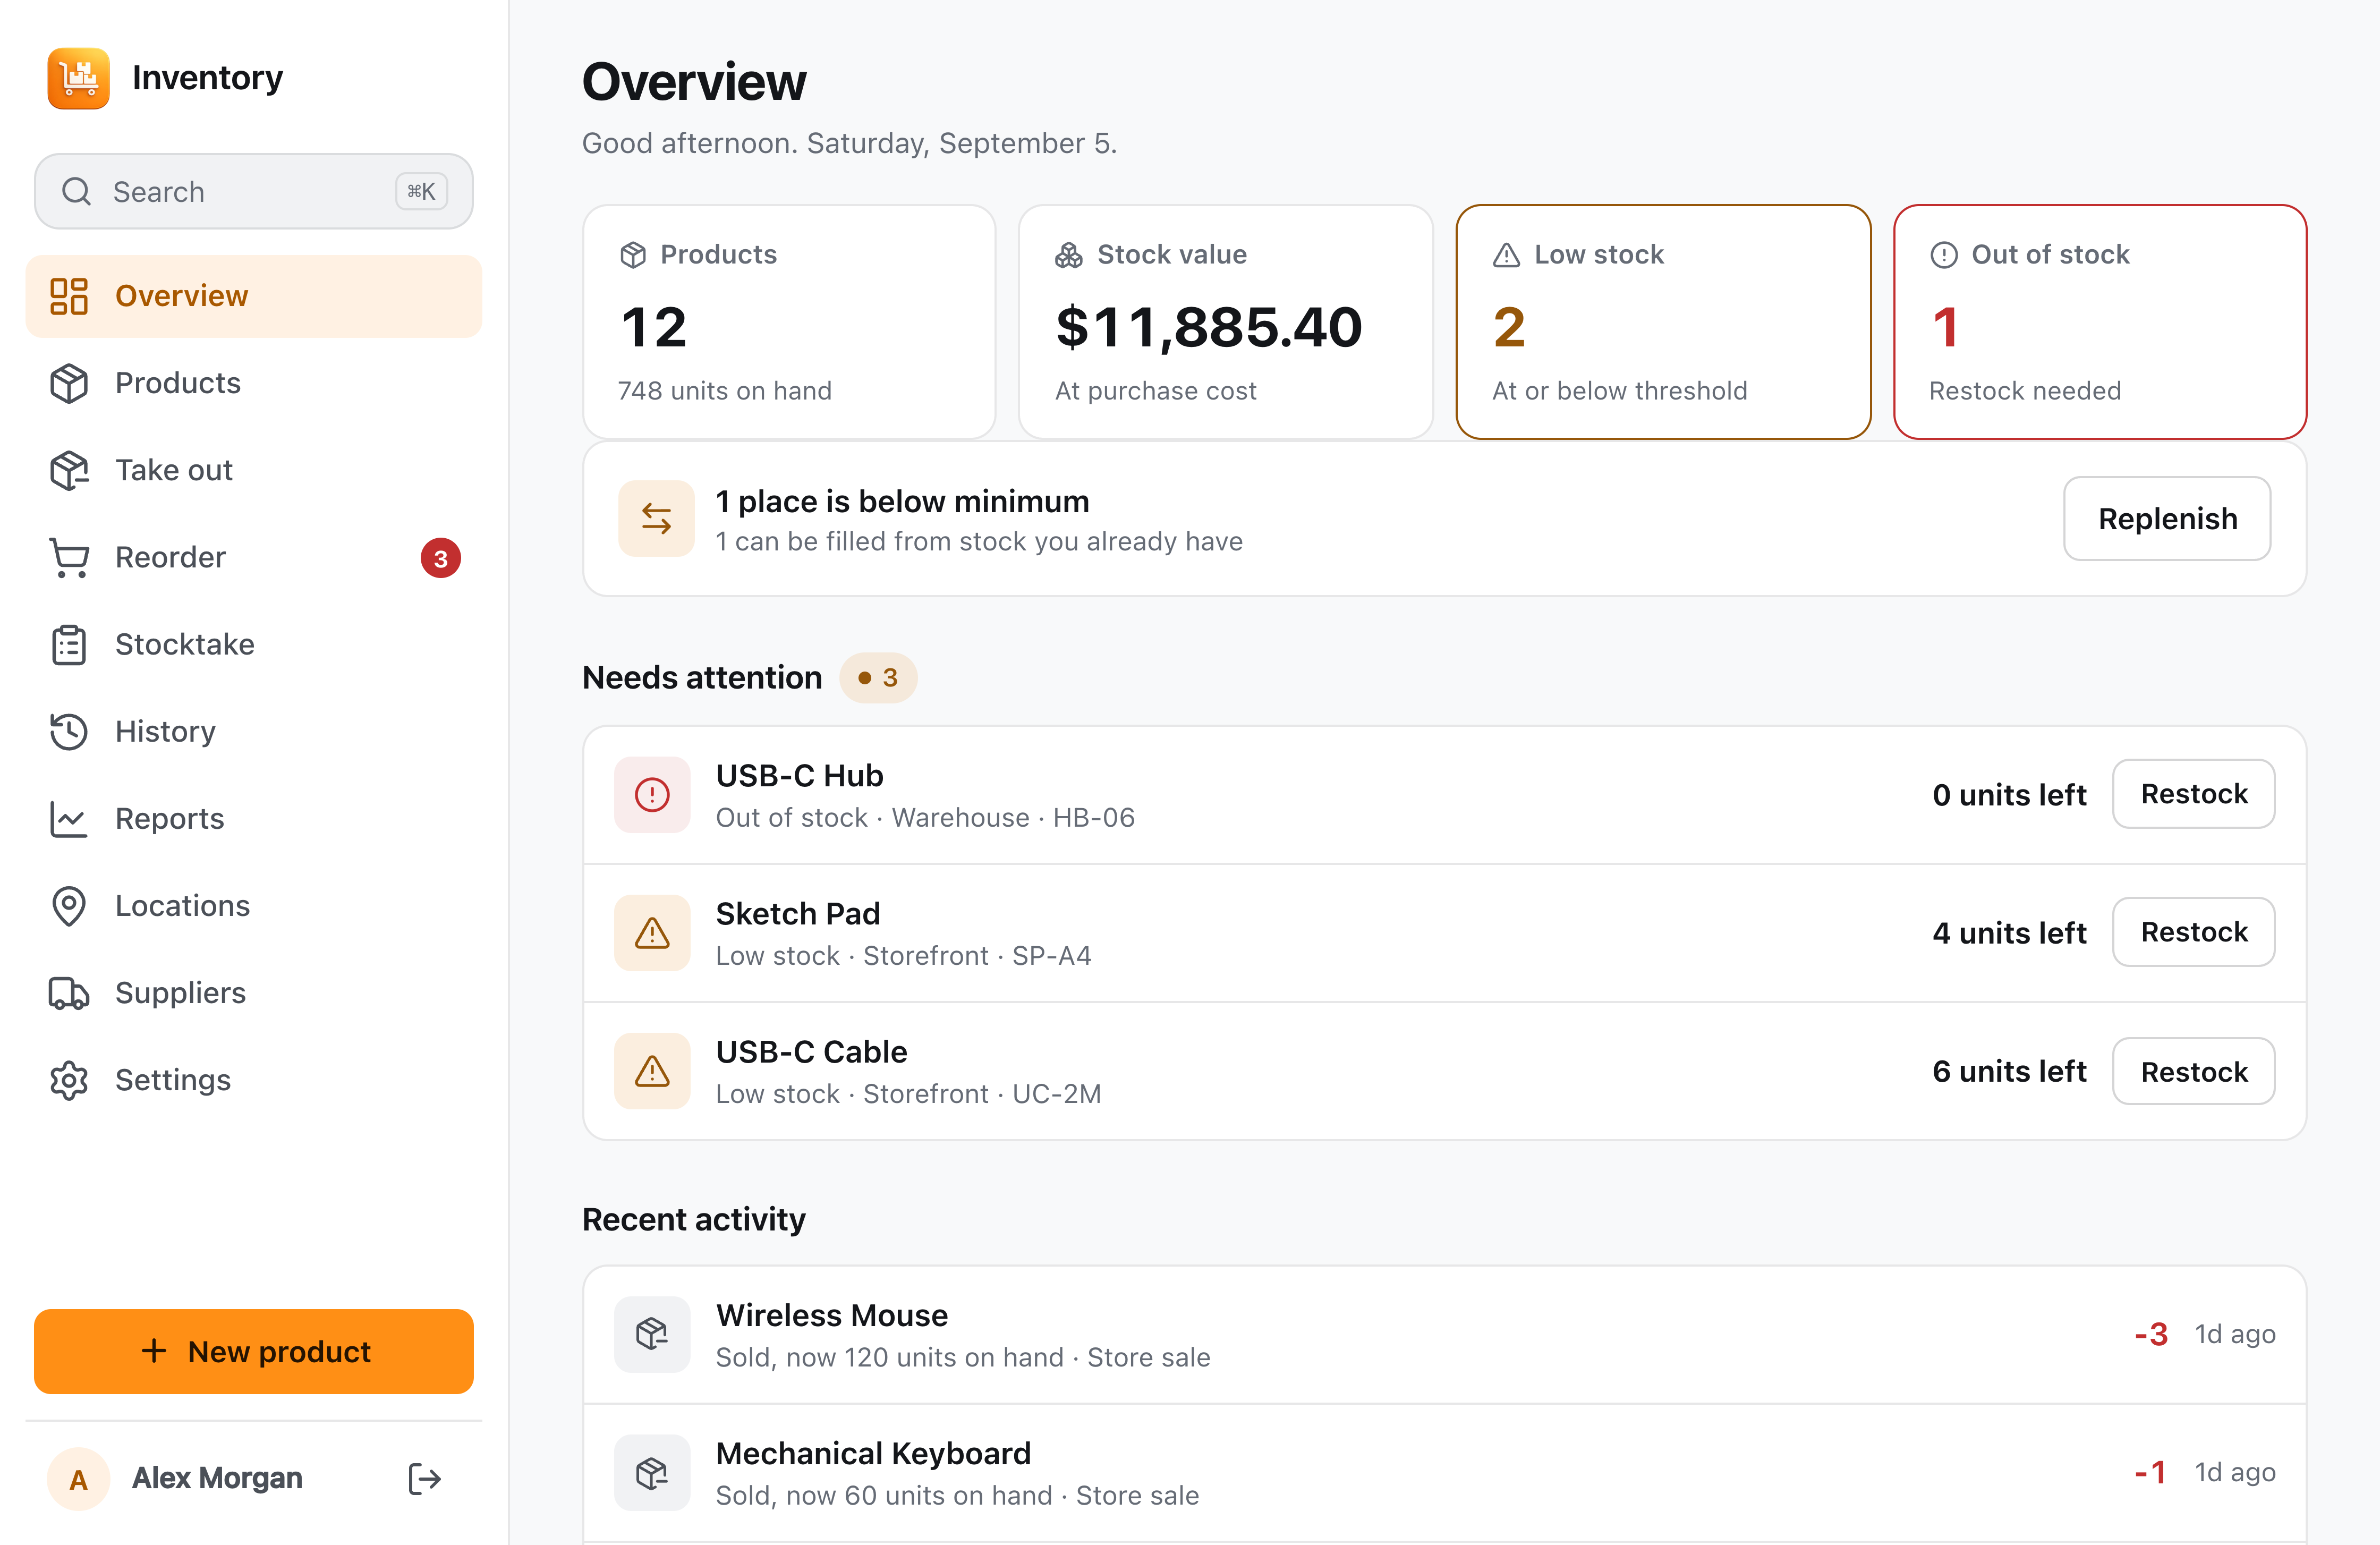The width and height of the screenshot is (2380, 1545).
Task: Click the alert circle icon on Out of stock card
Action: click(1943, 255)
